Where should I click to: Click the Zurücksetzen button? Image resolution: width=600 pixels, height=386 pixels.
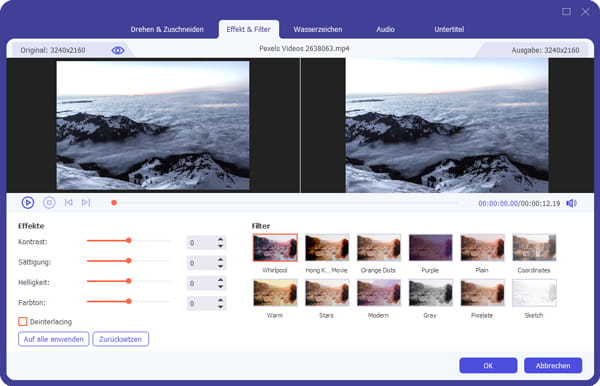coord(121,339)
